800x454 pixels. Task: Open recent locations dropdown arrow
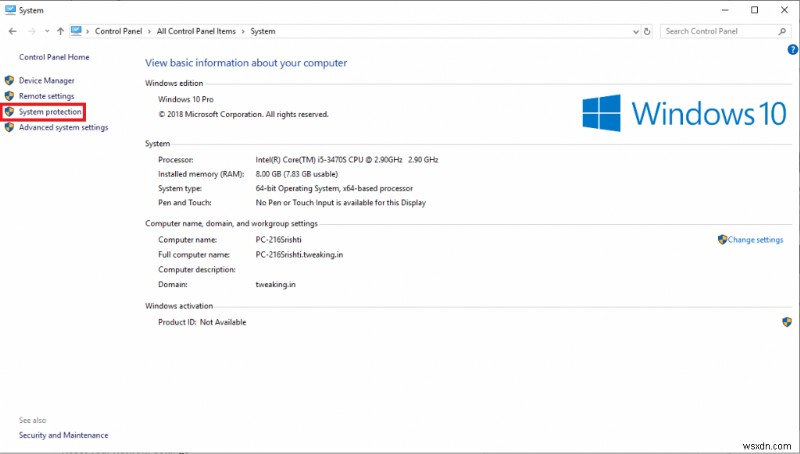[47, 31]
